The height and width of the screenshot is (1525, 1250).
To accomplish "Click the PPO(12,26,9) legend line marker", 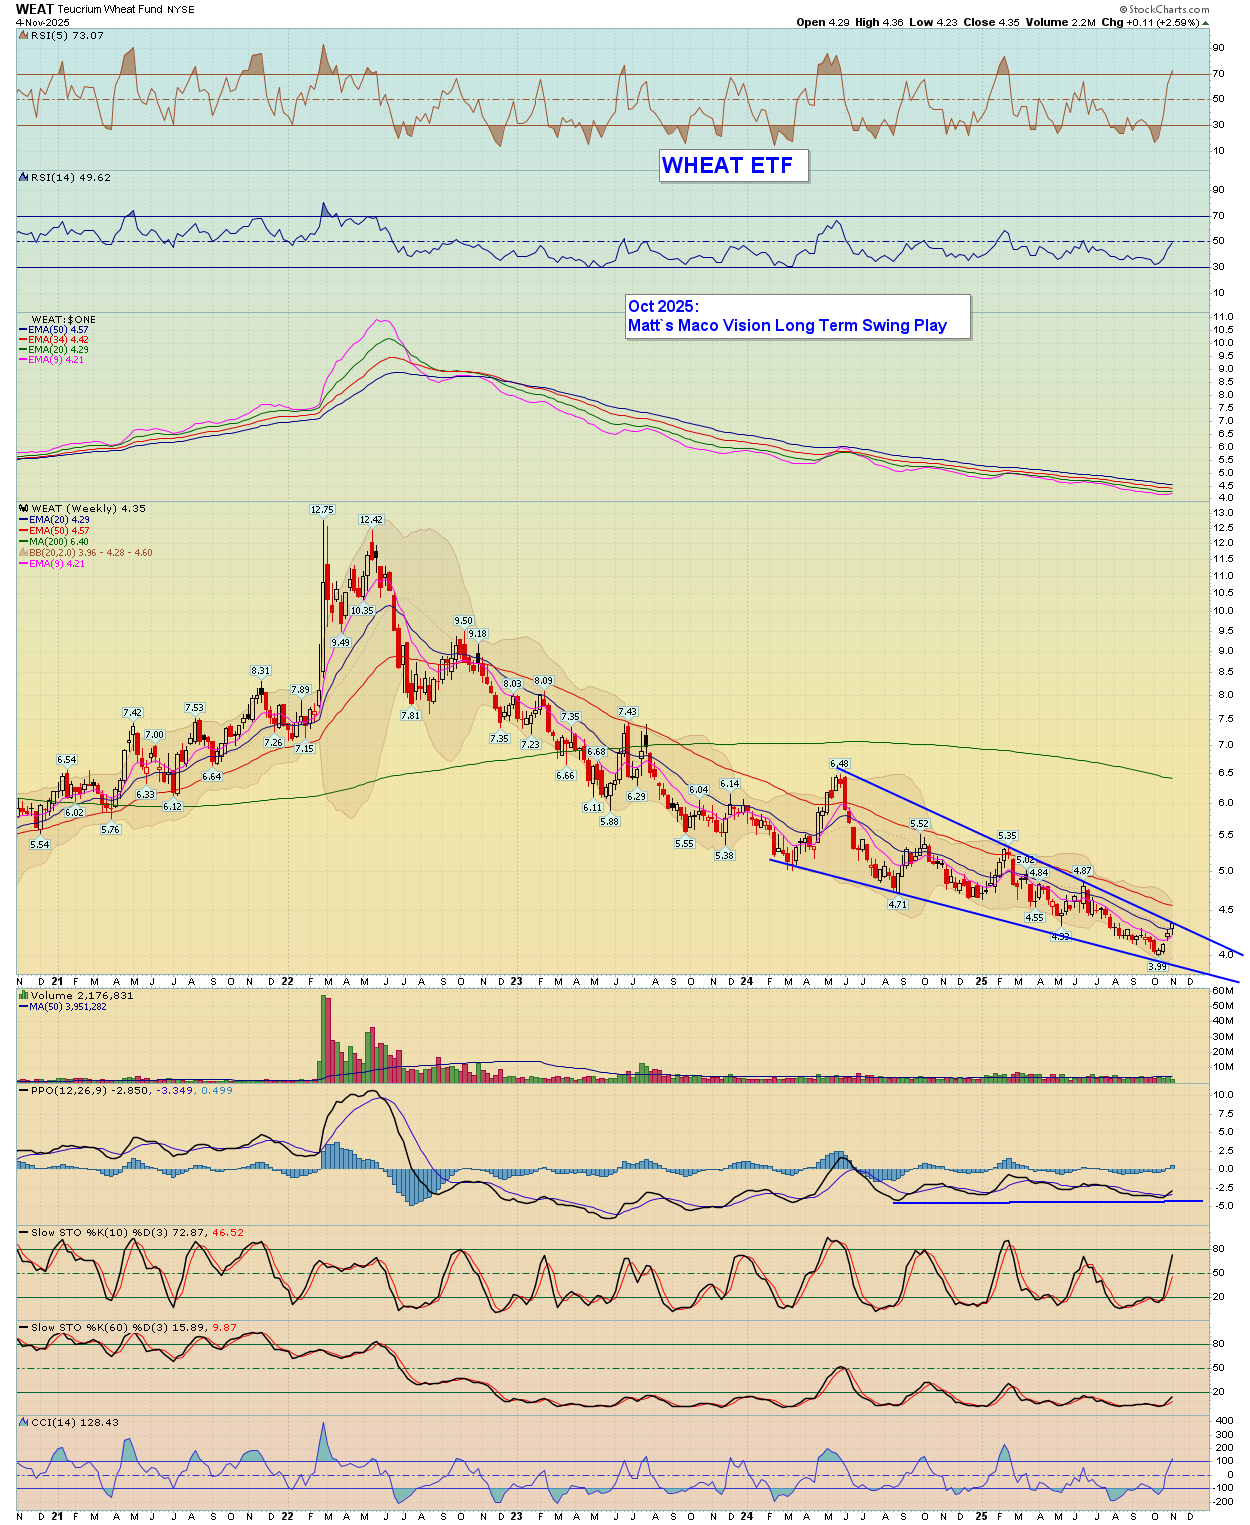I will click(24, 1090).
